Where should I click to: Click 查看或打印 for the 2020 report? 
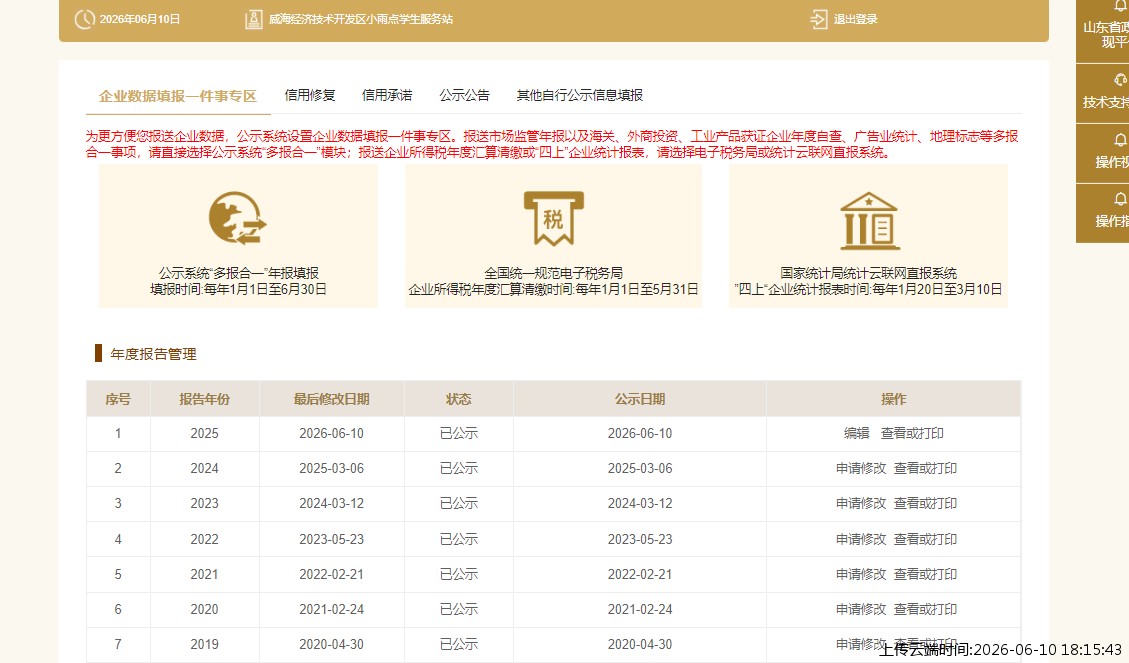[925, 609]
